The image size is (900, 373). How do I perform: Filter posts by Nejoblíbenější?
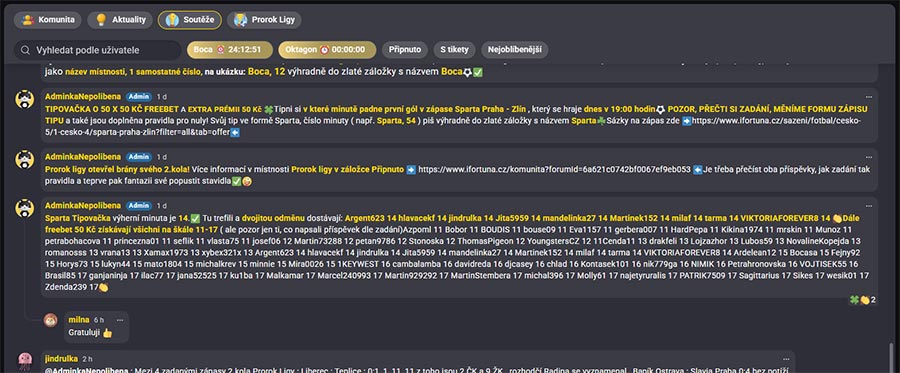point(514,50)
